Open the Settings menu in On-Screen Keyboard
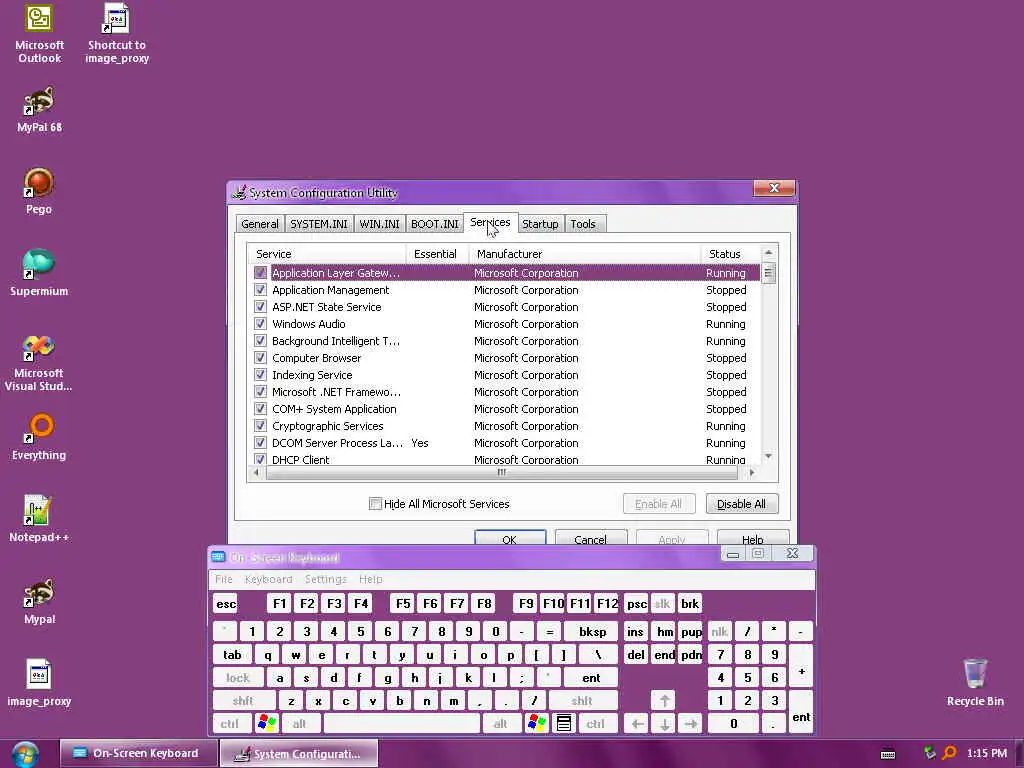This screenshot has width=1024, height=768. point(326,579)
